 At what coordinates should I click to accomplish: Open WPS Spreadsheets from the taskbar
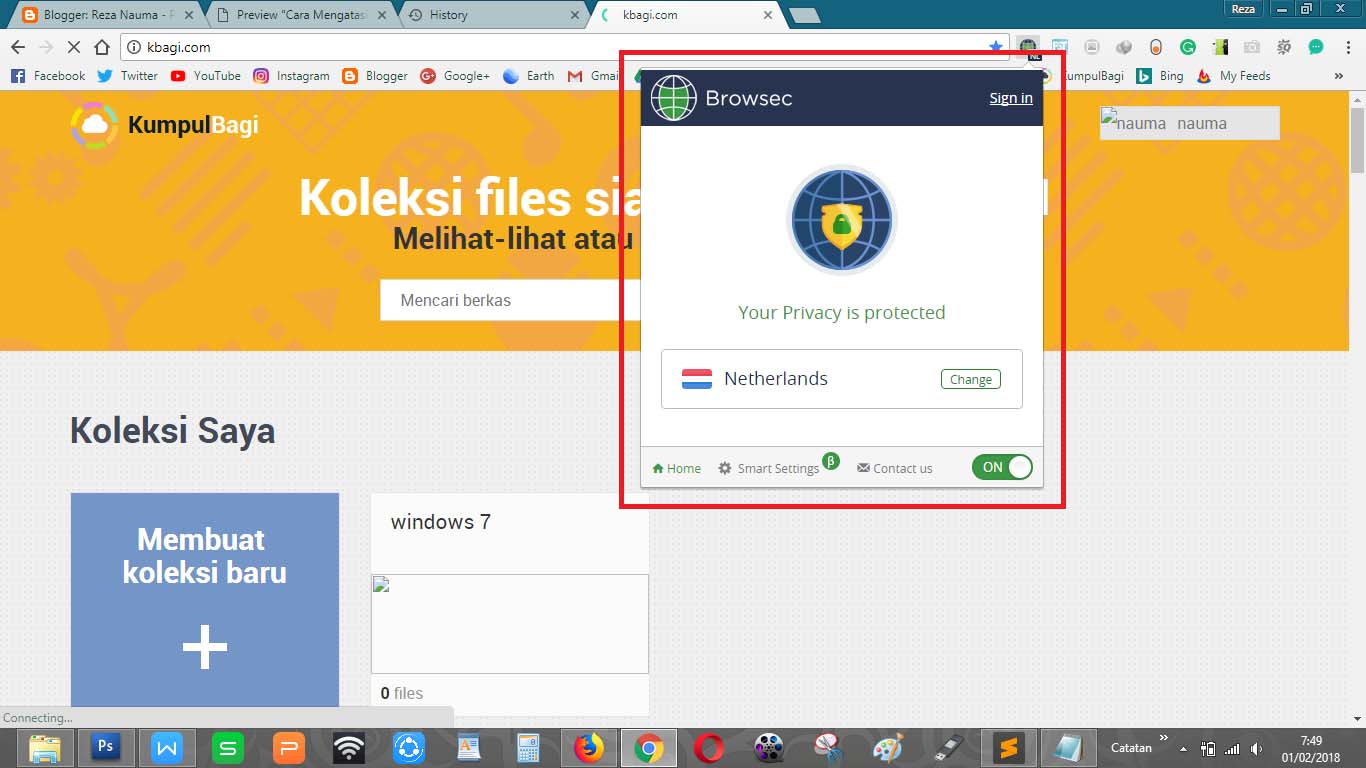point(228,748)
